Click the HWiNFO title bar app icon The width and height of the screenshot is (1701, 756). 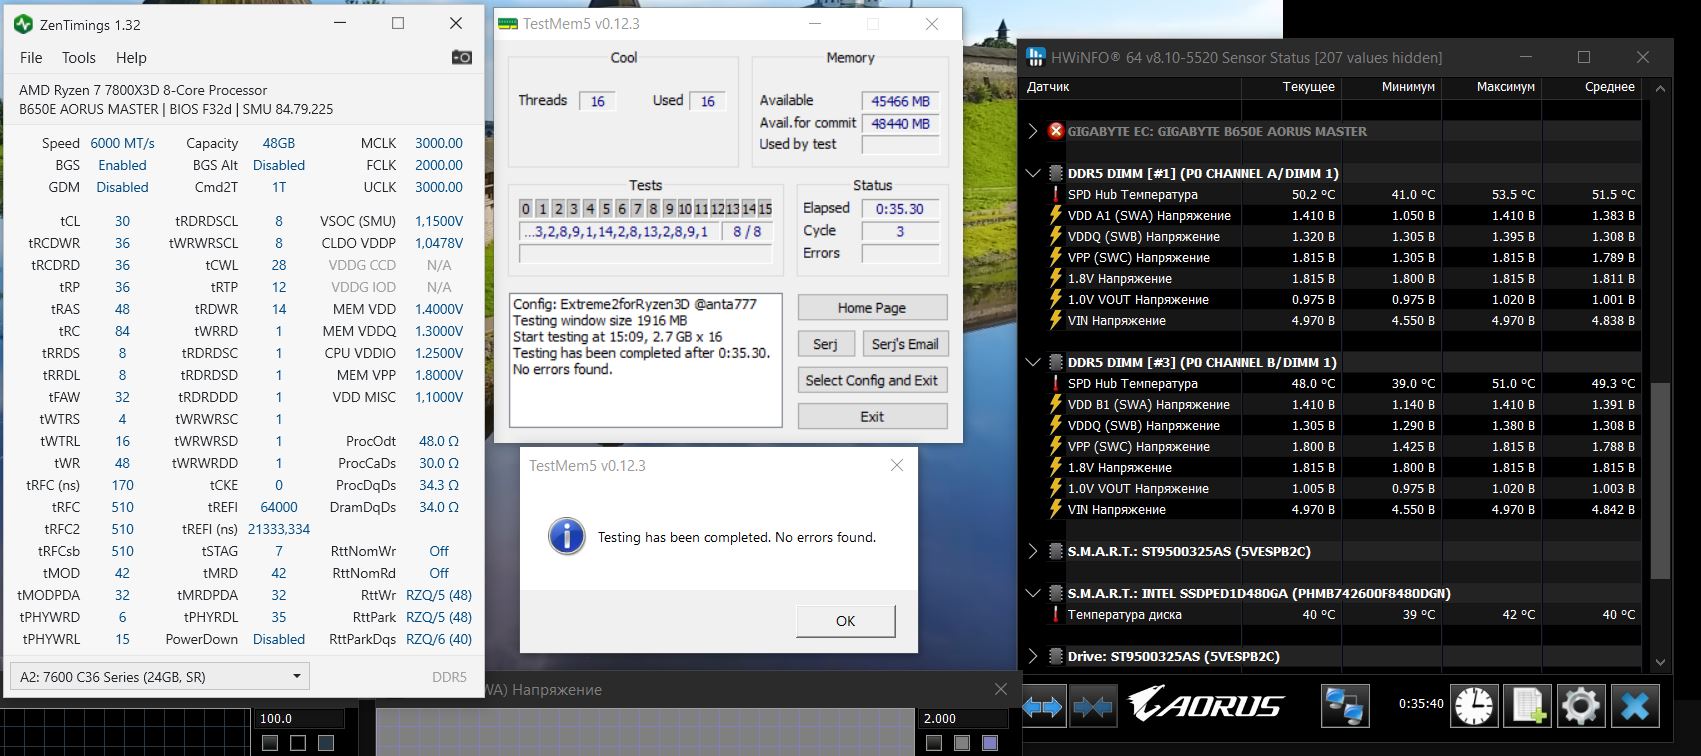(1035, 57)
